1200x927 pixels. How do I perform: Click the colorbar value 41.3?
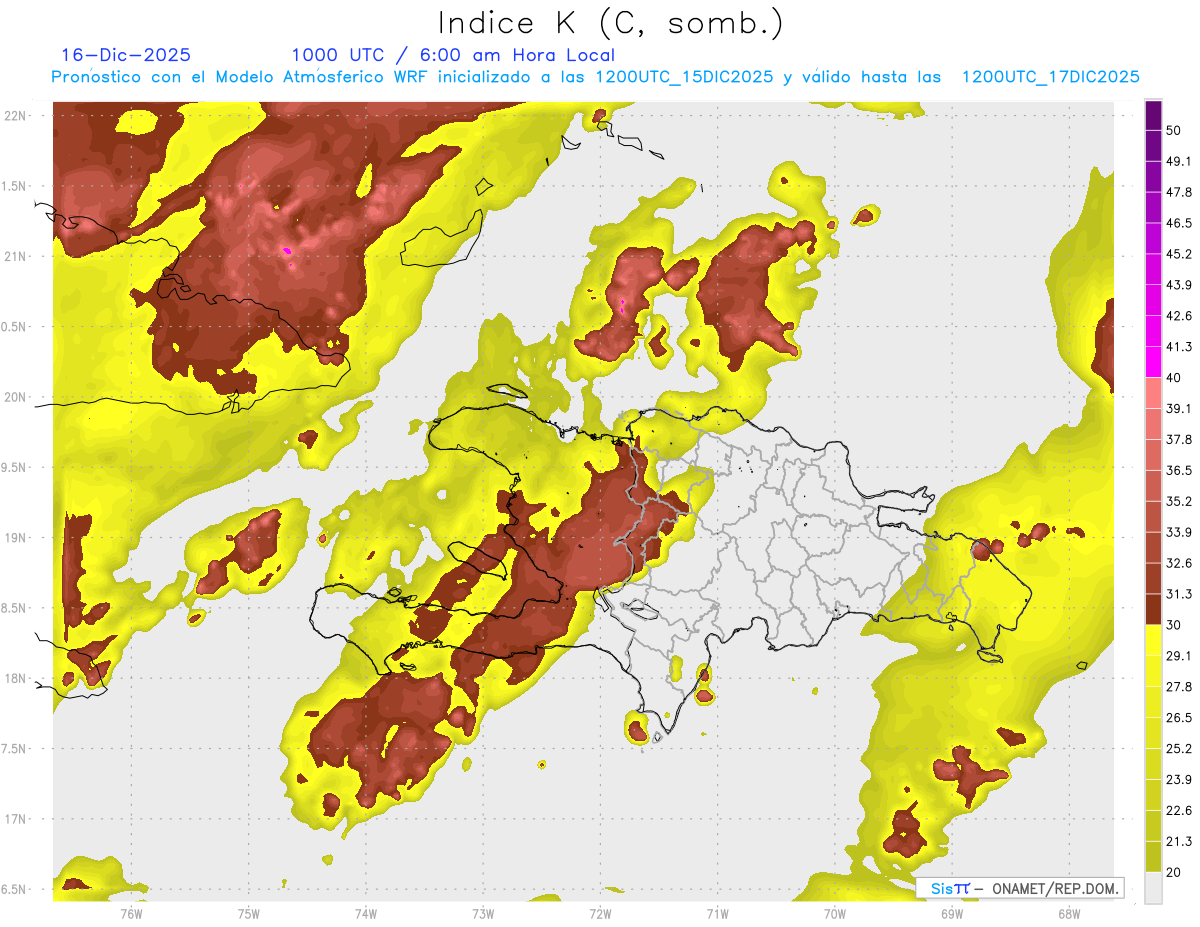coord(1179,347)
